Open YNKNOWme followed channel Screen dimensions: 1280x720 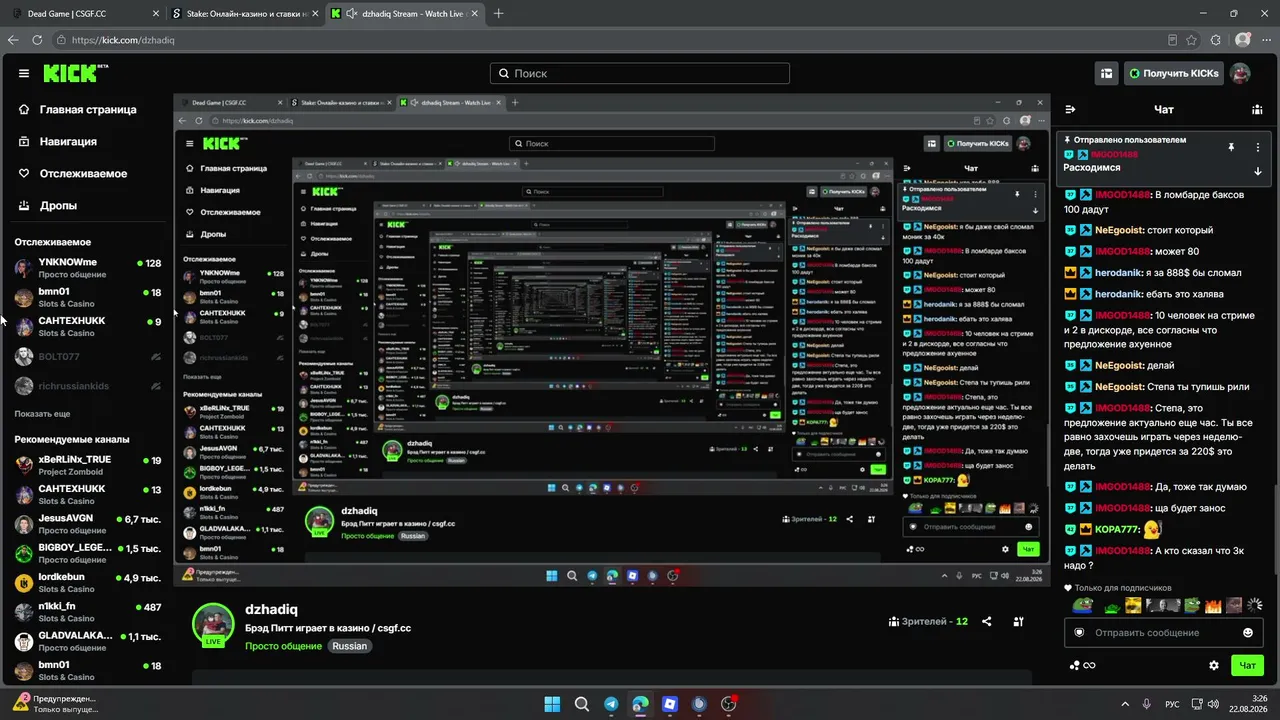tap(88, 268)
